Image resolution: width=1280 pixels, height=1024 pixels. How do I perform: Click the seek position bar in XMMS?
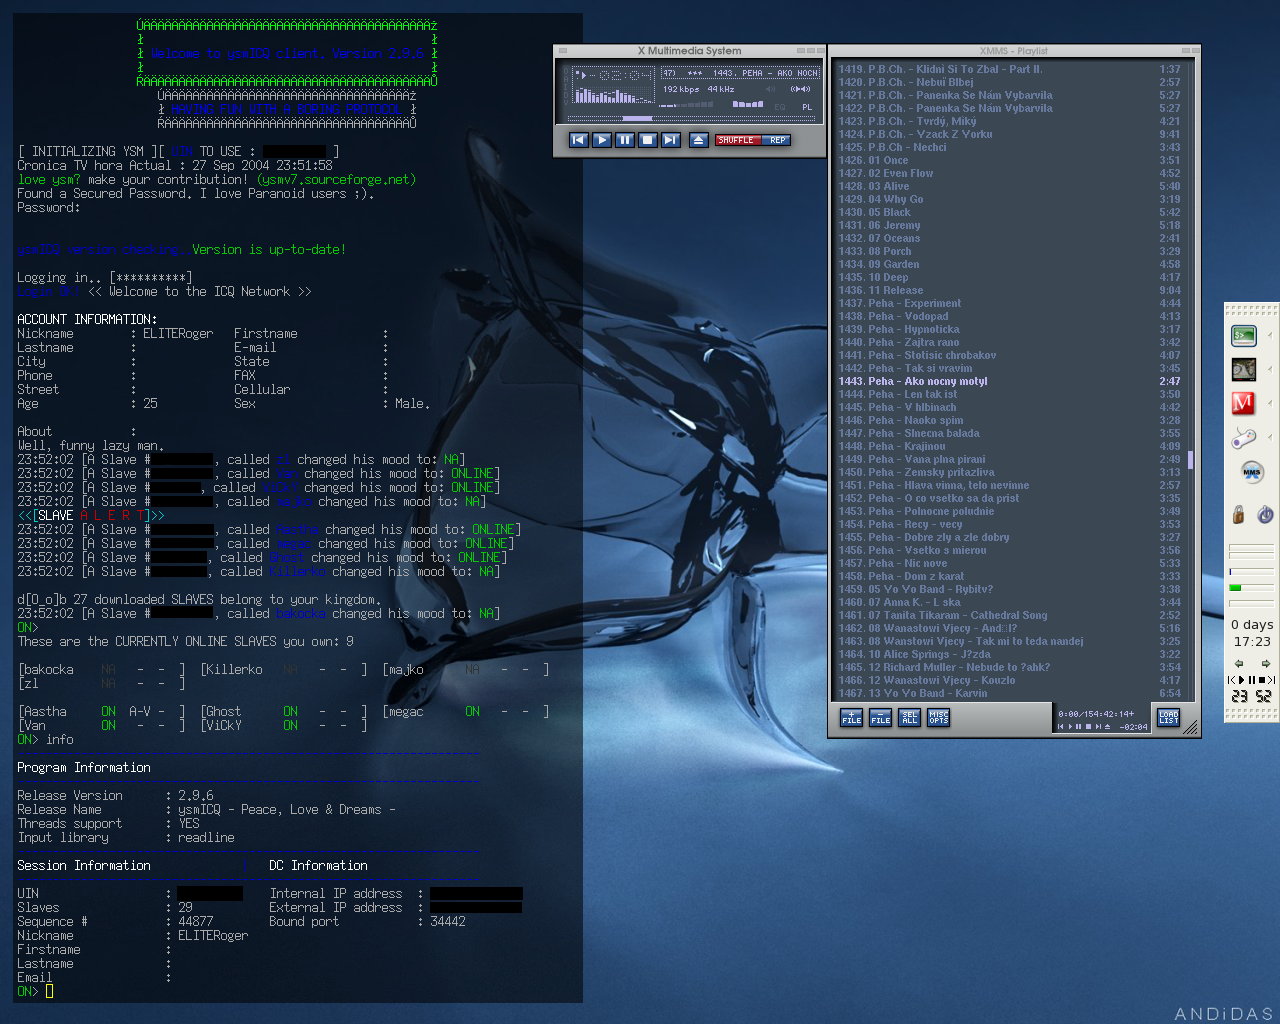coord(690,118)
